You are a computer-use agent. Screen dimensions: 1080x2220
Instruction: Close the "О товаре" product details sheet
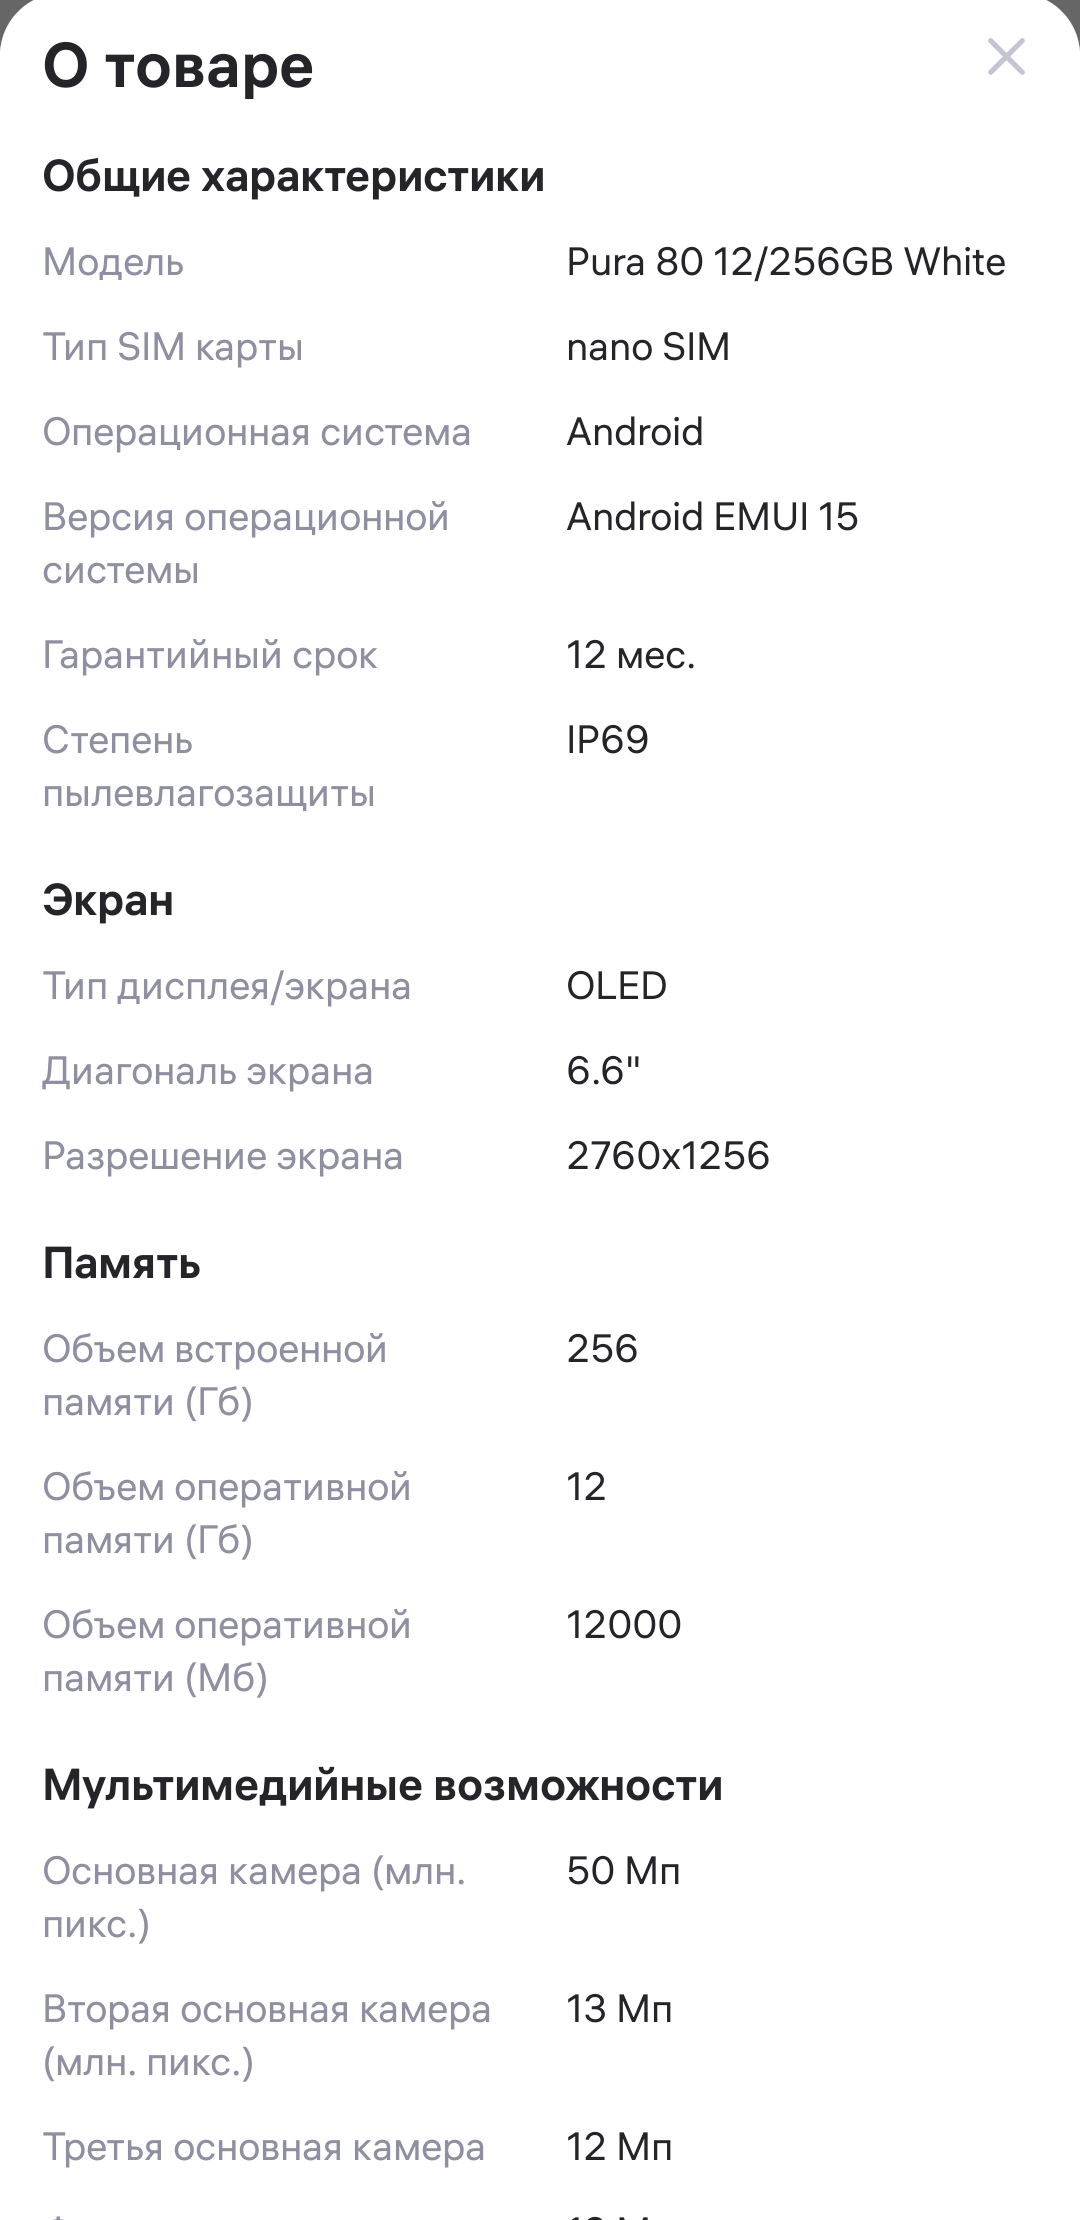tap(1006, 57)
